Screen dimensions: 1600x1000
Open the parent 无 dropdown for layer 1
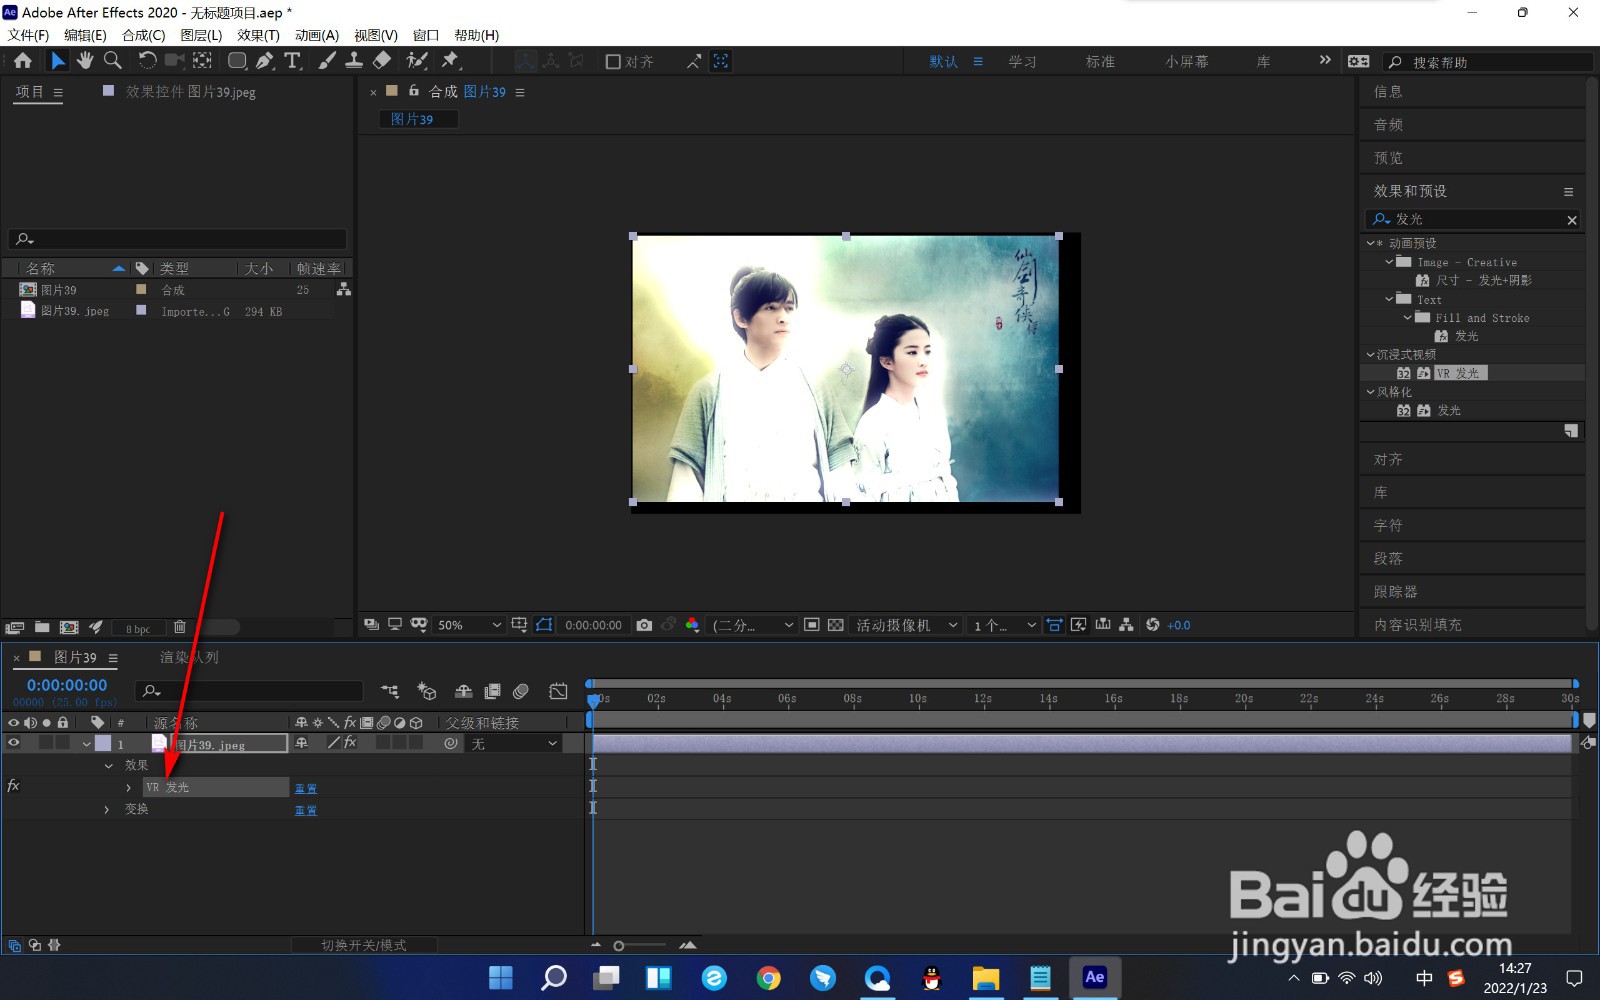click(x=514, y=744)
